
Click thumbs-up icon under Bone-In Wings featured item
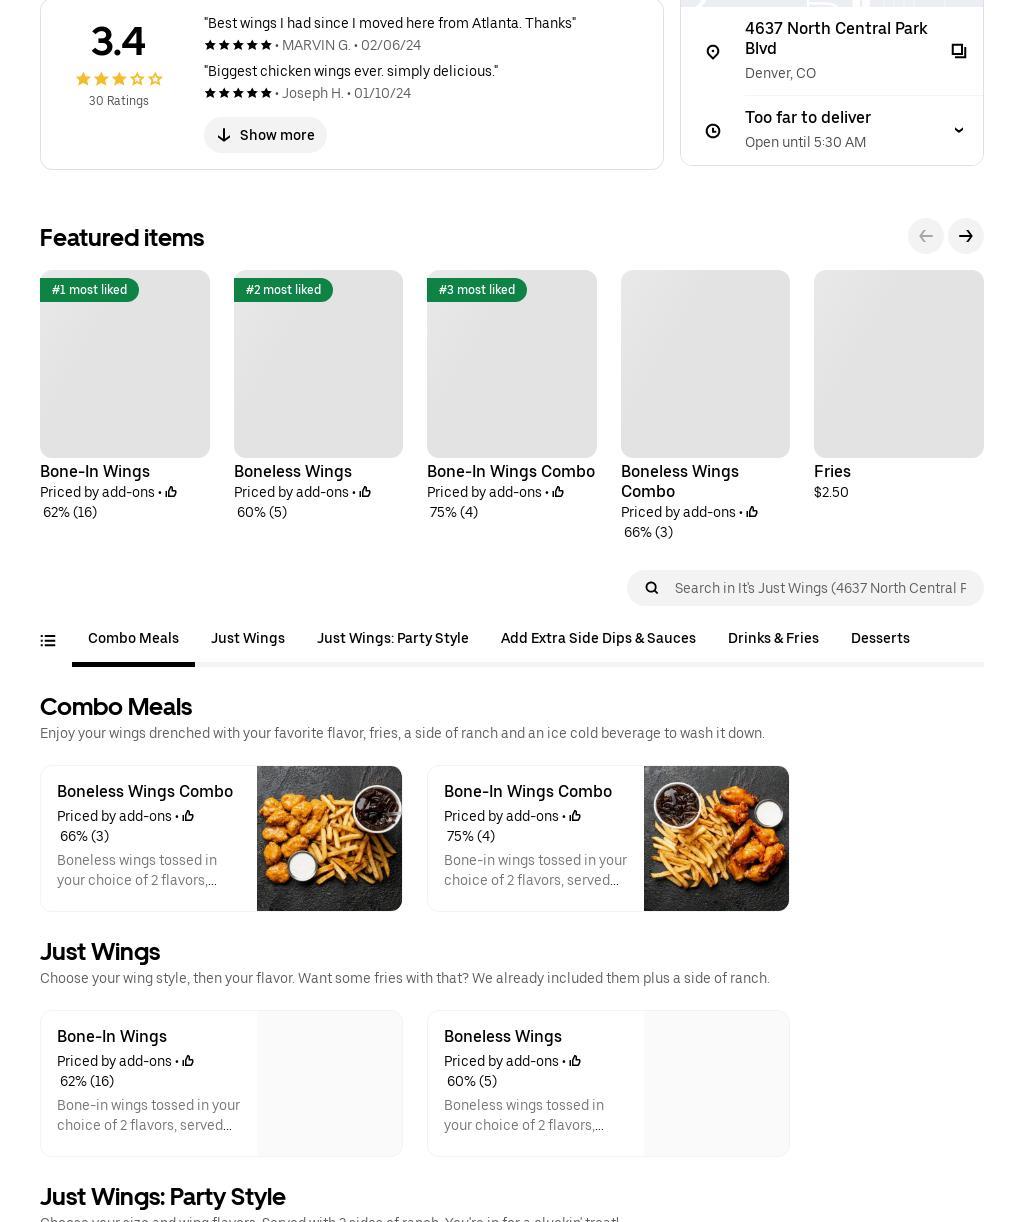point(171,492)
